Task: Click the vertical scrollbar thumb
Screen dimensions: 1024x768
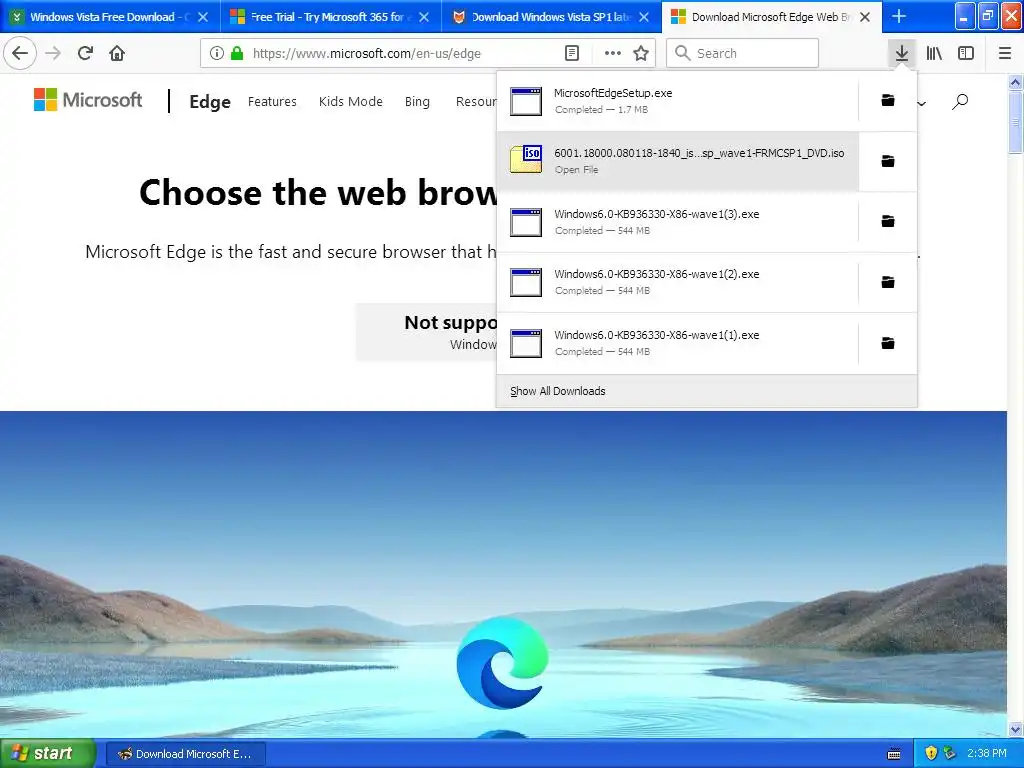Action: pos(1015,122)
